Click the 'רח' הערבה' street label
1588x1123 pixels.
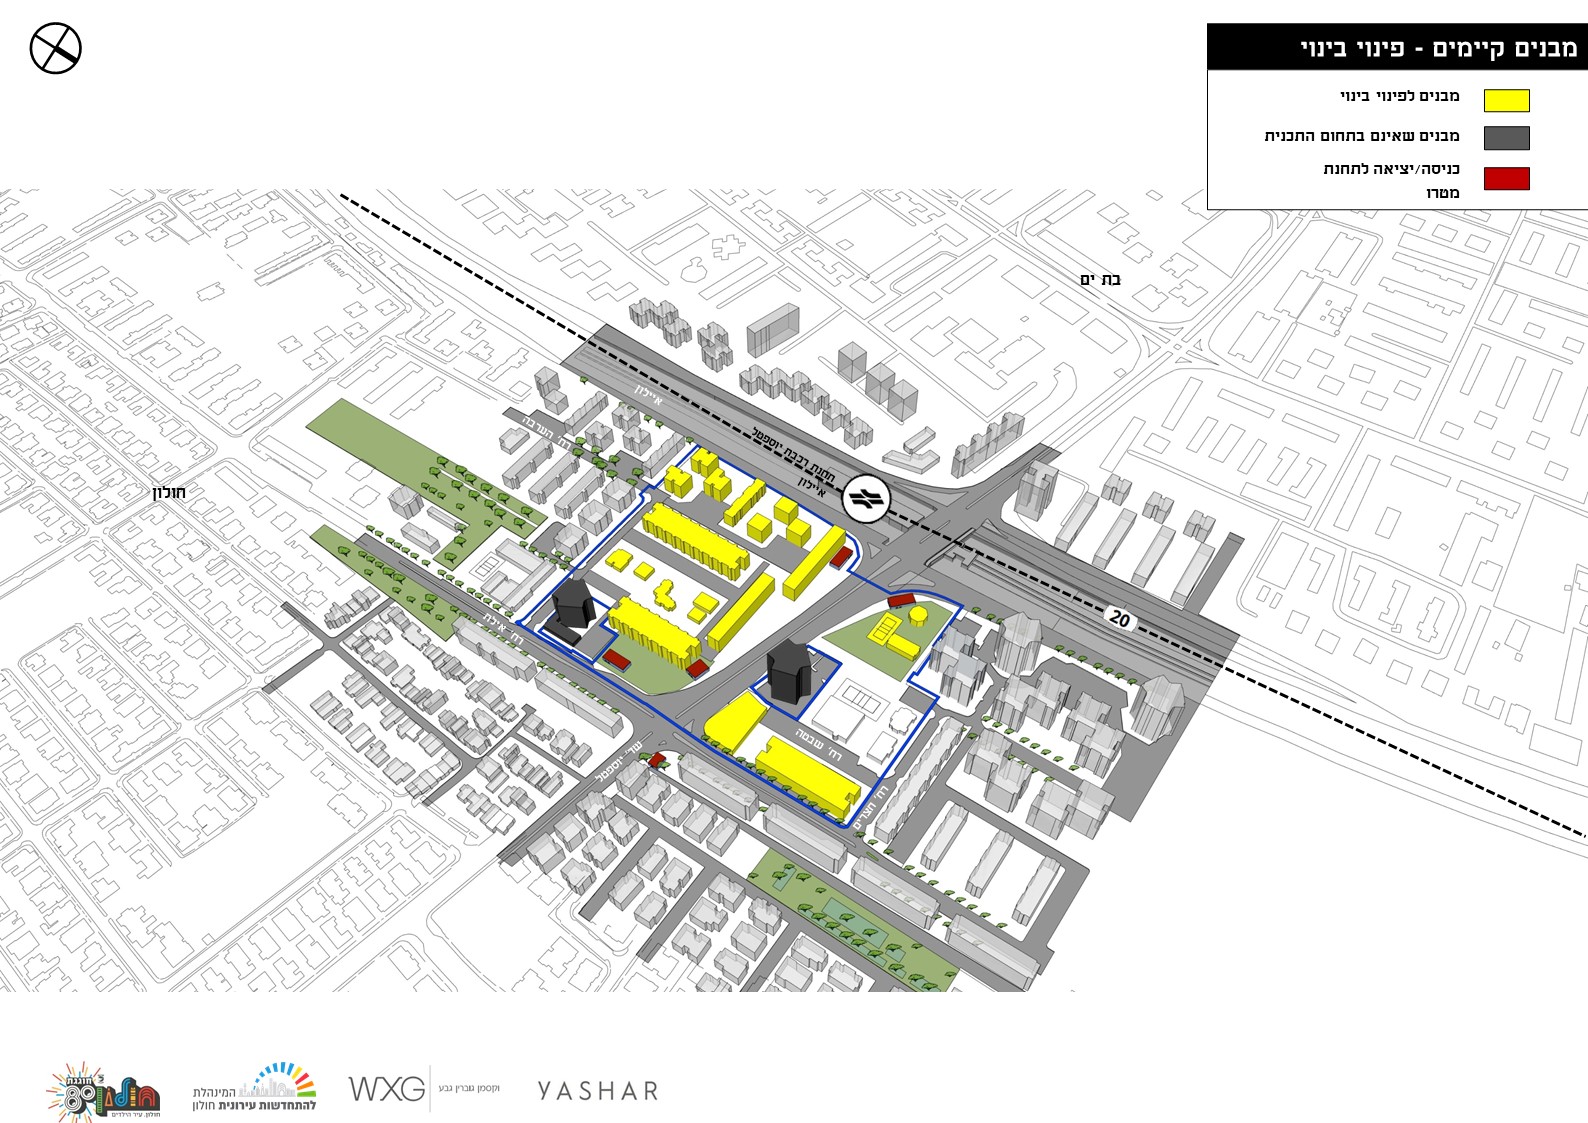click(x=543, y=431)
